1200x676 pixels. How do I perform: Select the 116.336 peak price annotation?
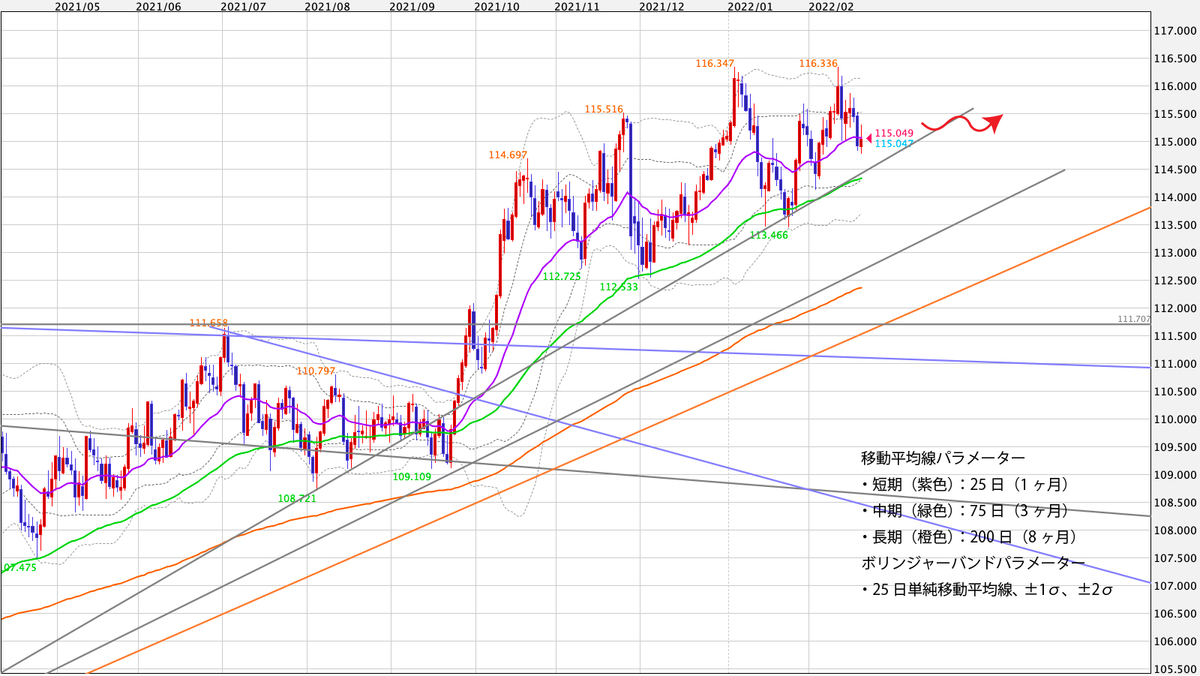click(818, 64)
